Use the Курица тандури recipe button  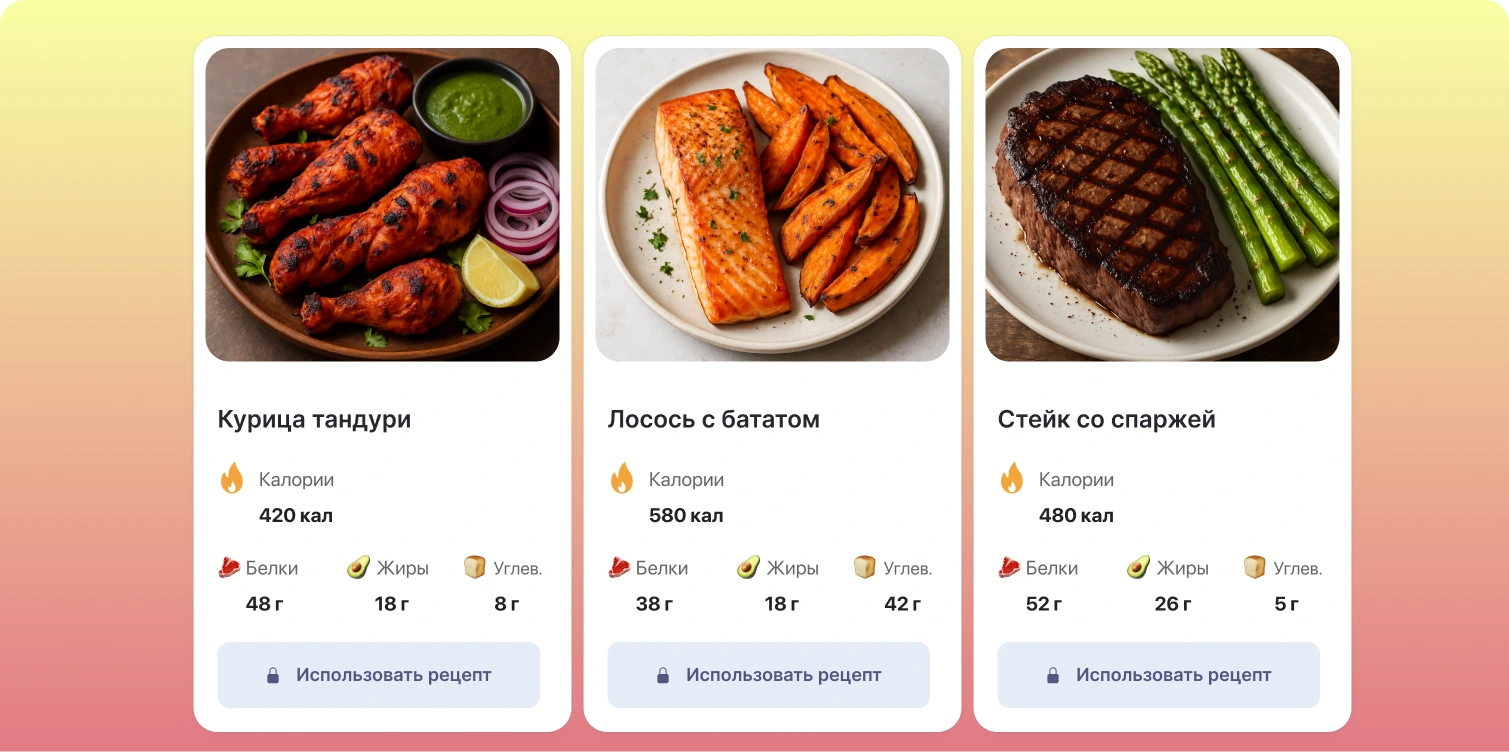[378, 675]
